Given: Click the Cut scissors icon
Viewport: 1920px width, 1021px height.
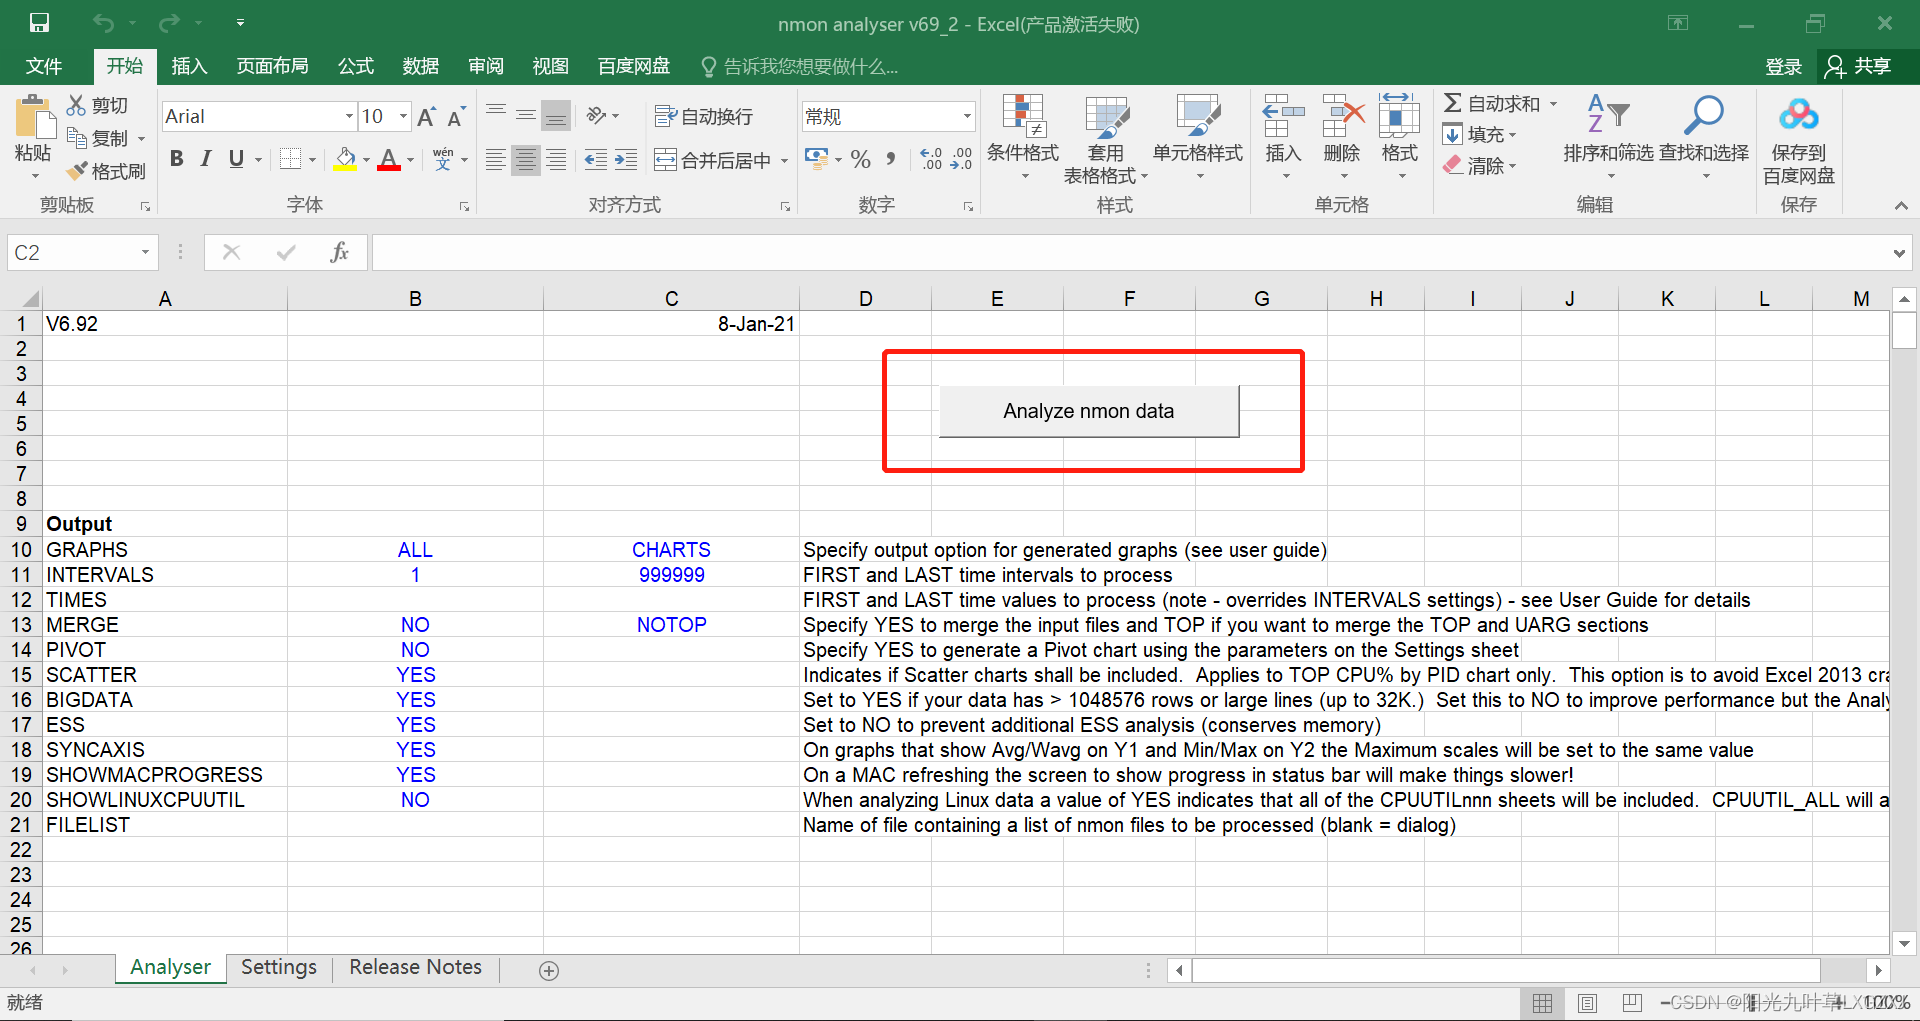Looking at the screenshot, I should [76, 105].
